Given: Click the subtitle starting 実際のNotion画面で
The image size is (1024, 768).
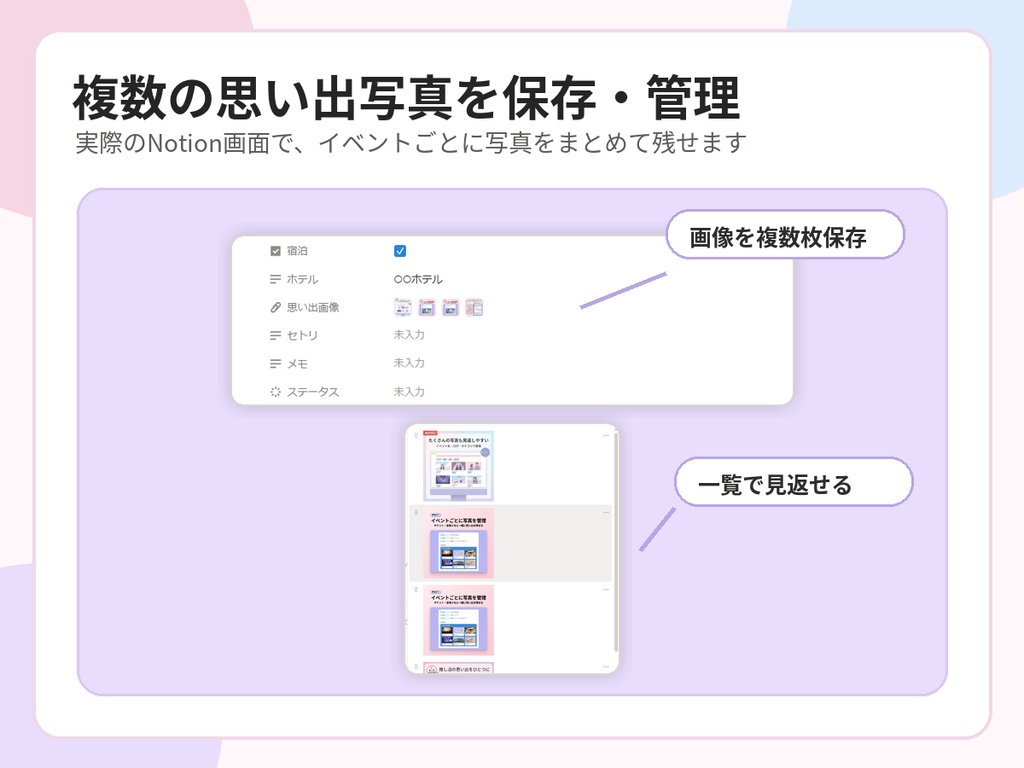Looking at the screenshot, I should [411, 143].
